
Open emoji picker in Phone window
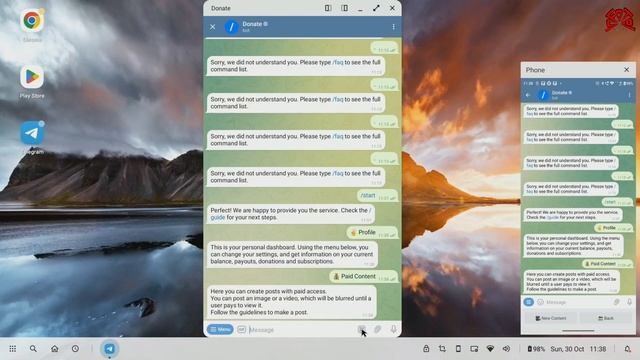(x=540, y=302)
